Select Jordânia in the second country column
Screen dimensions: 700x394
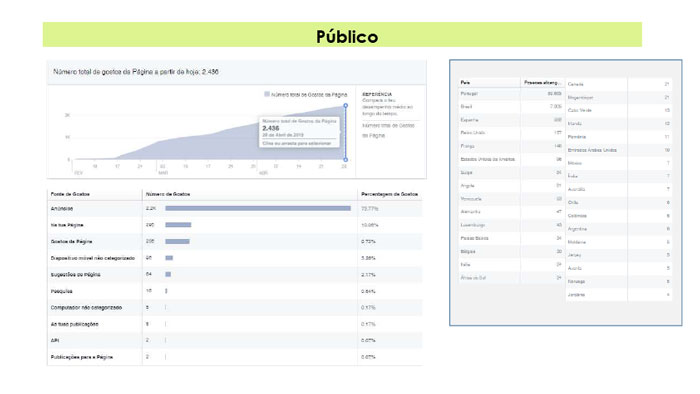(x=576, y=295)
